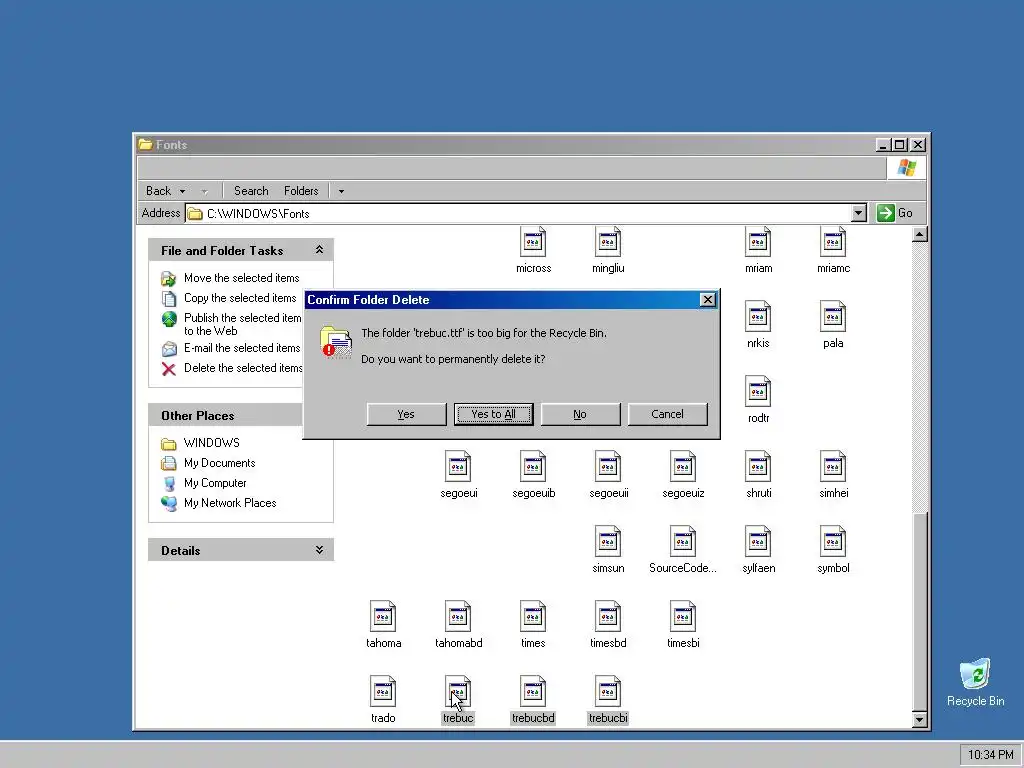Select the pala font file icon
Screen dimensions: 1024x768
tap(833, 317)
